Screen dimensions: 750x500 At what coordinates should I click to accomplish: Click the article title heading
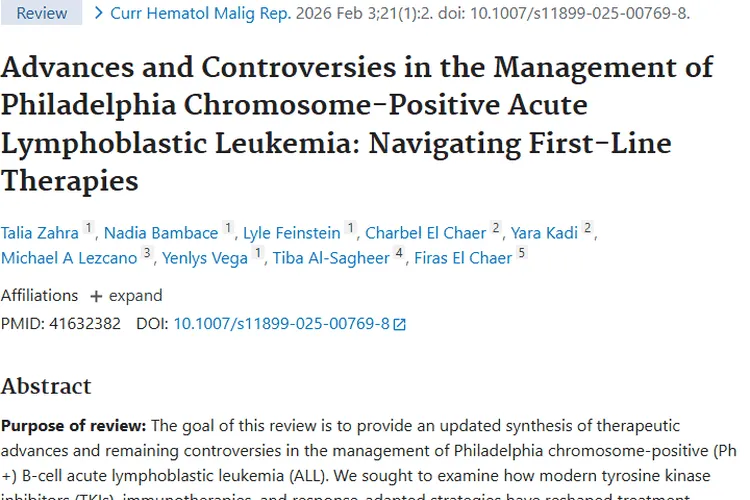tap(357, 124)
